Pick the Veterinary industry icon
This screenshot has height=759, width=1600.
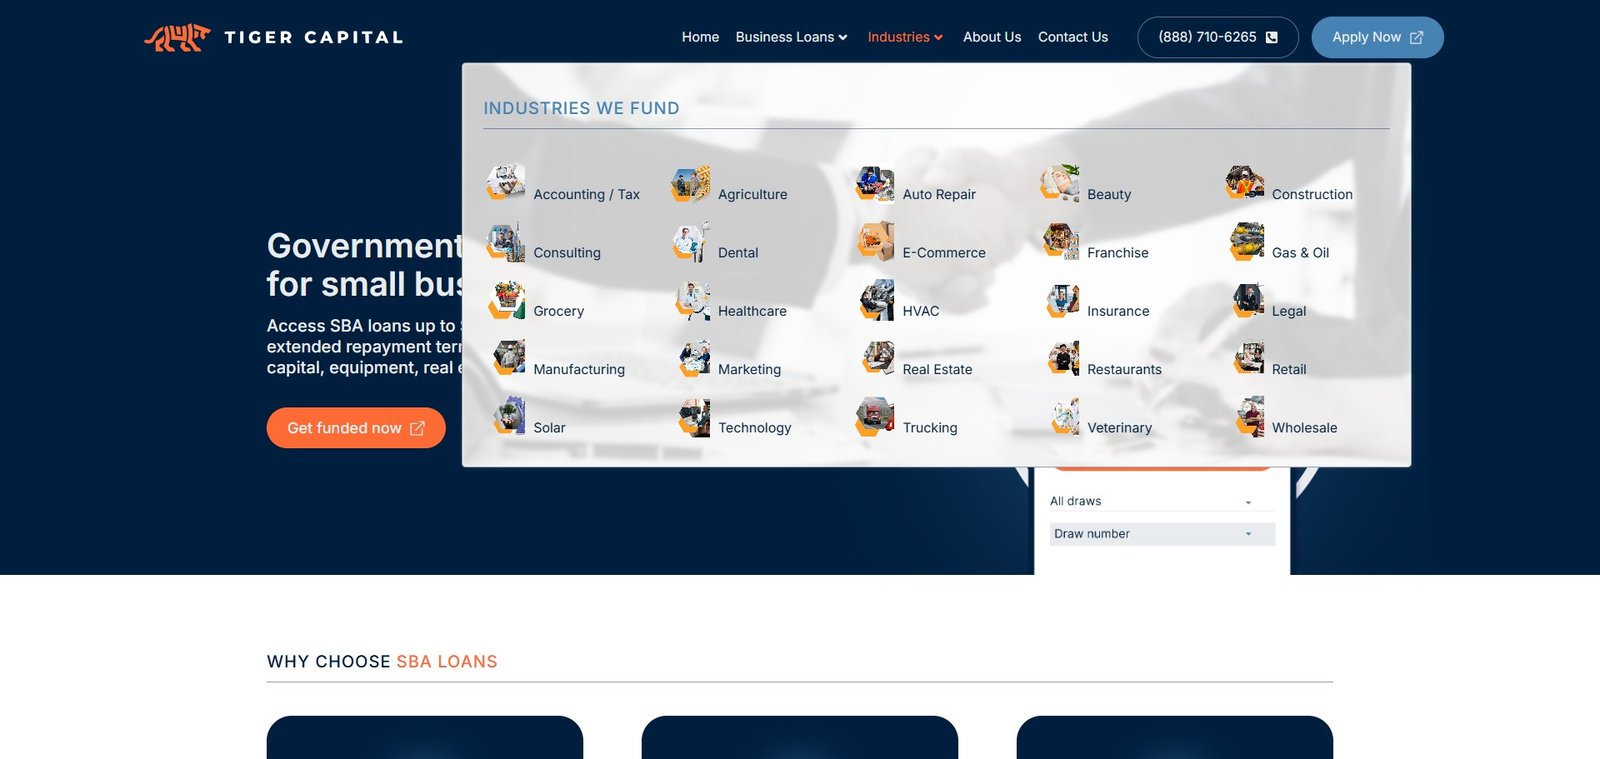[1064, 417]
